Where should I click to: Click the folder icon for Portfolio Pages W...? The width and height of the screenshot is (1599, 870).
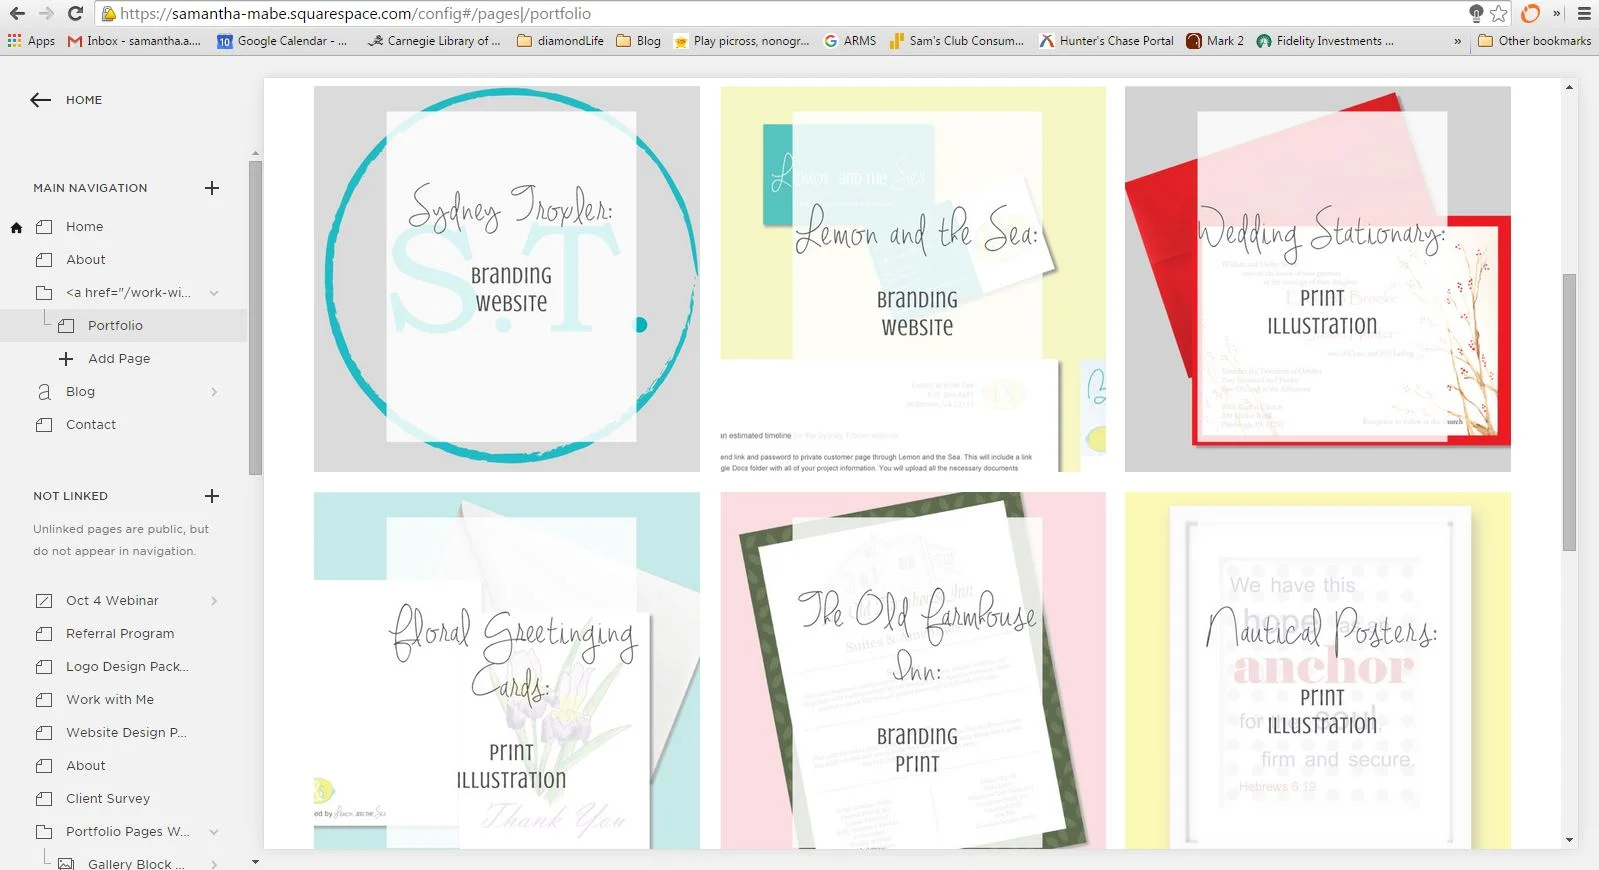[x=44, y=832]
